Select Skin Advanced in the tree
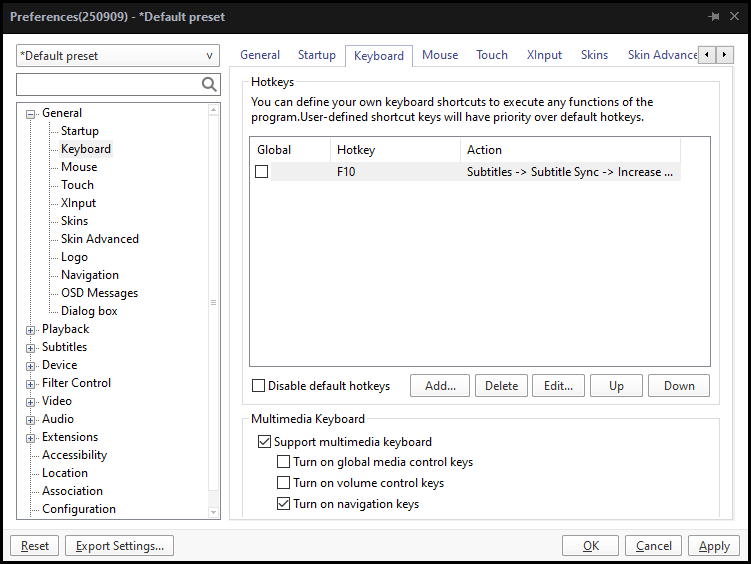 100,239
